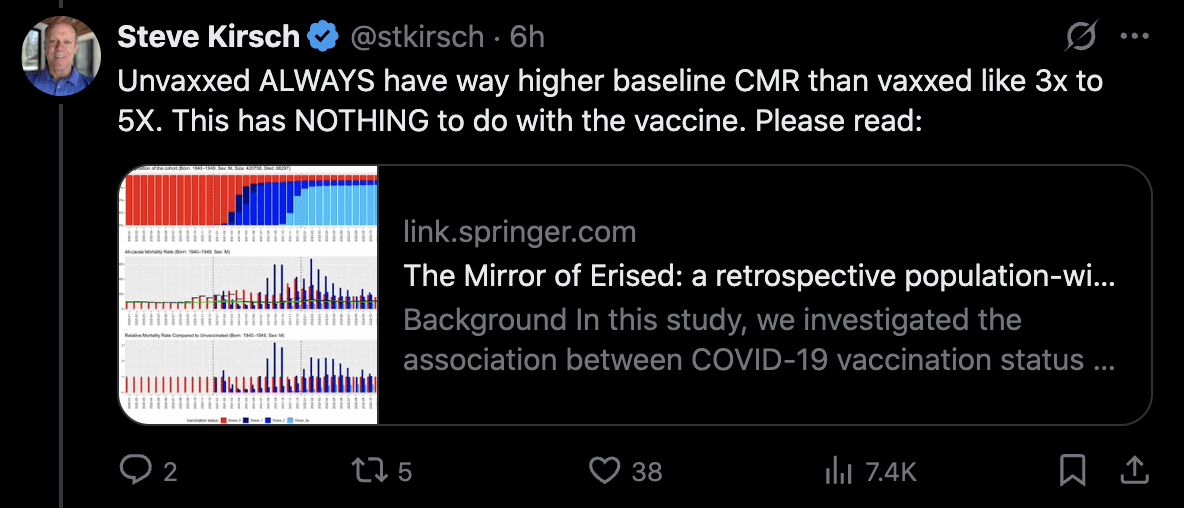The image size is (1184, 508).
Task: Open 'The Mirror of Erised' article title
Action: pyautogui.click(x=758, y=277)
